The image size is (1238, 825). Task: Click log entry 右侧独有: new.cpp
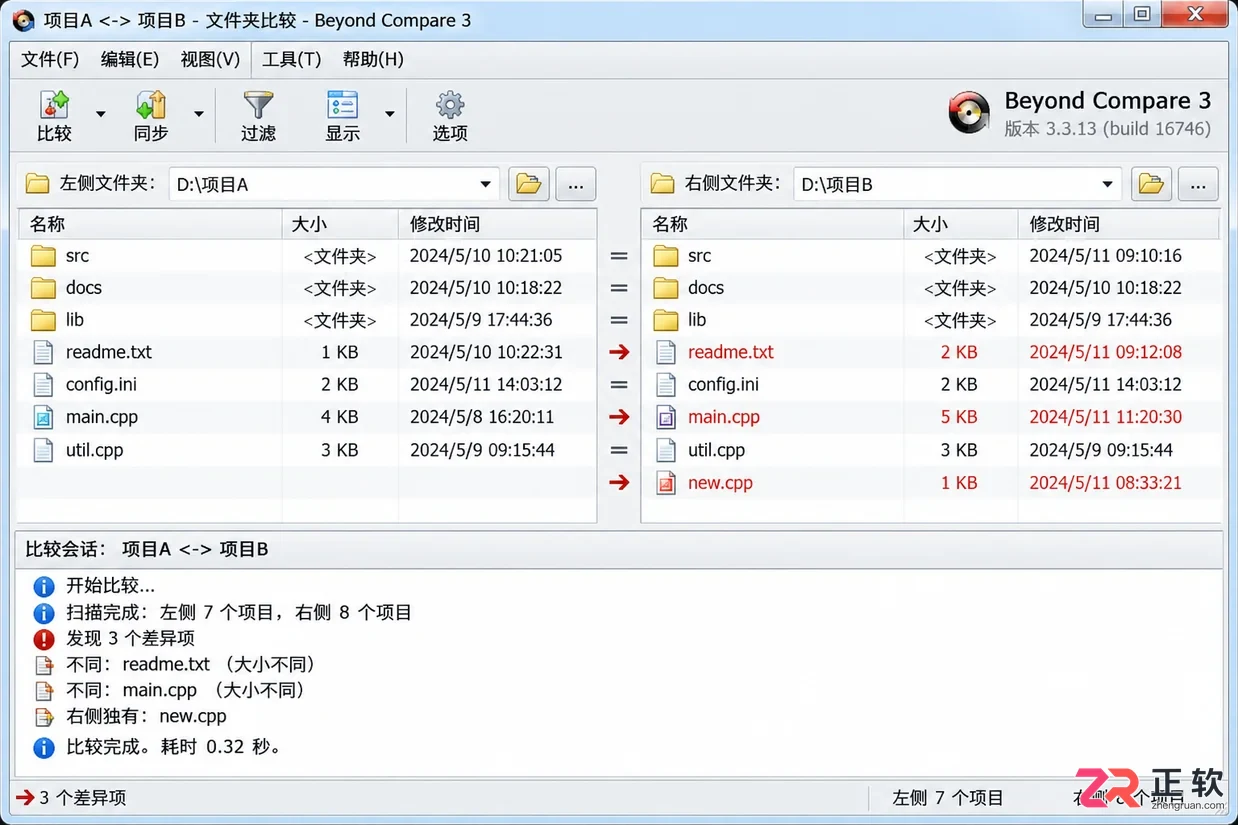pyautogui.click(x=146, y=716)
